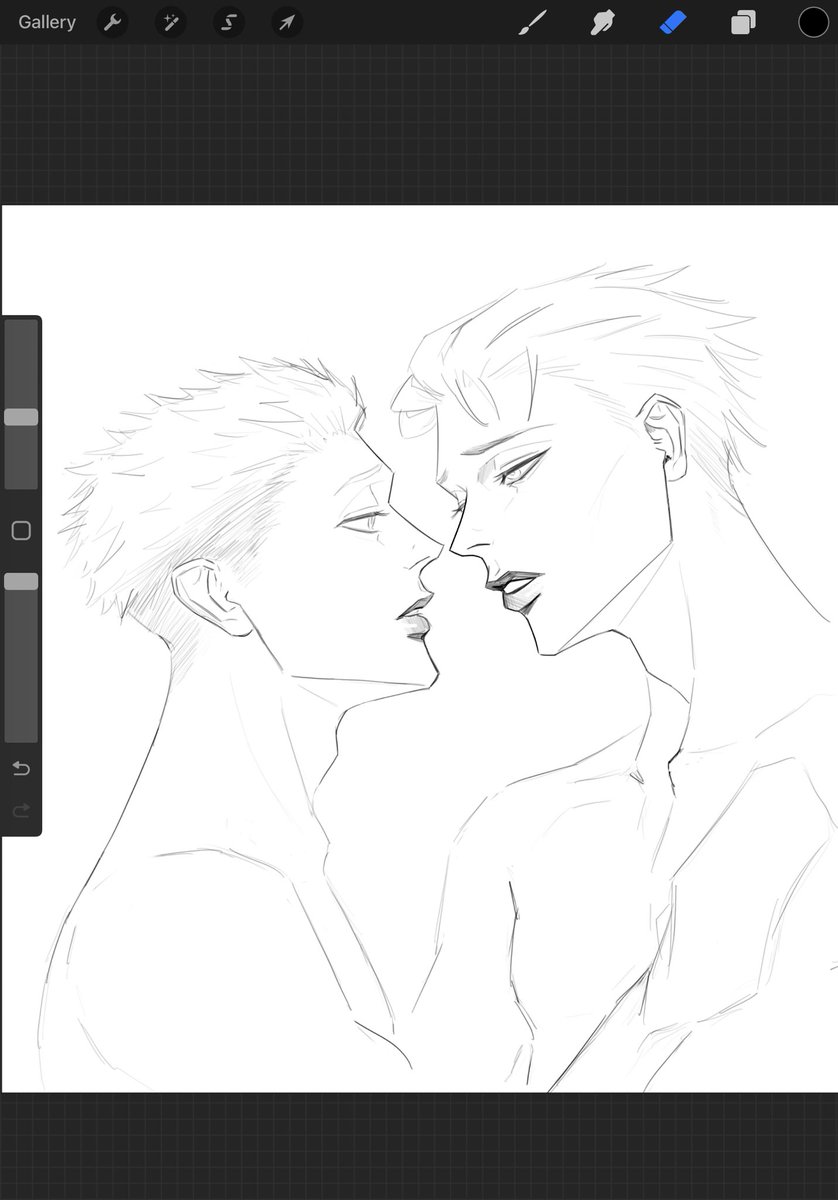Select the Brush tool
Image resolution: width=838 pixels, height=1200 pixels.
(x=533, y=22)
